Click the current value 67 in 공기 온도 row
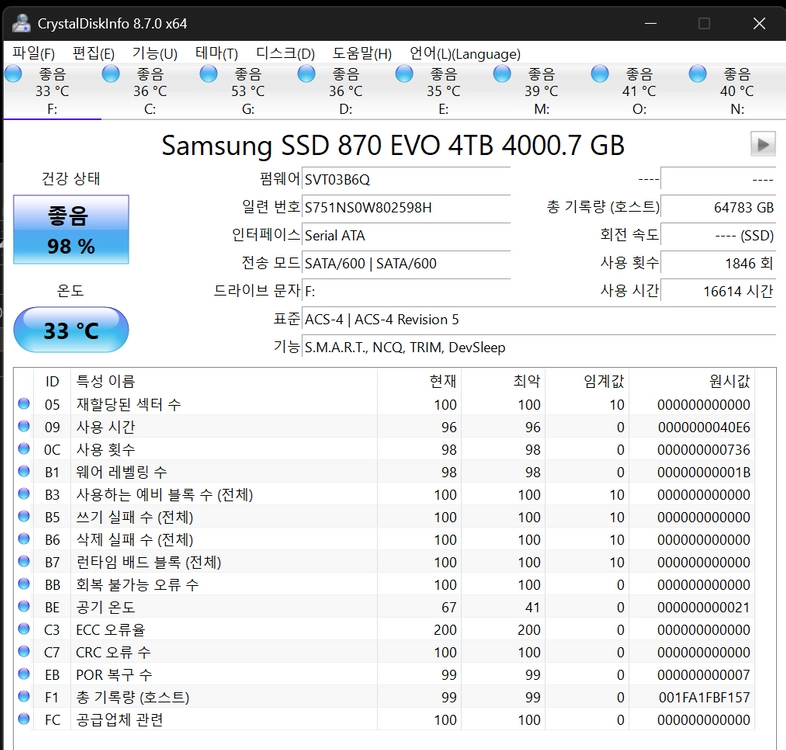The image size is (786, 750). pos(449,607)
